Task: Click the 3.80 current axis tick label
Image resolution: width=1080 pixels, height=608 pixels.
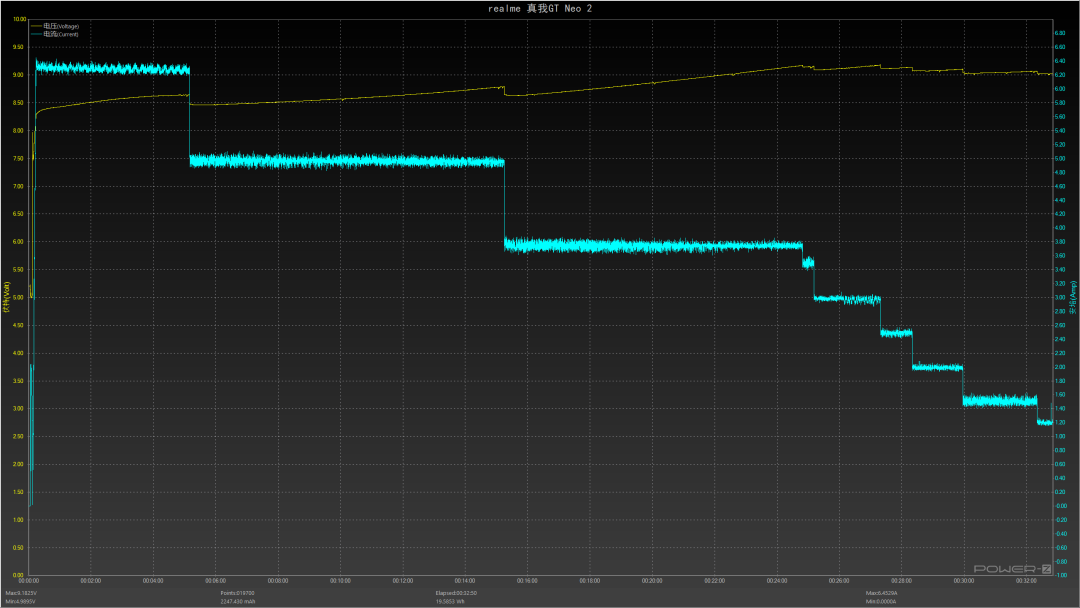Action: pyautogui.click(x=1060, y=242)
